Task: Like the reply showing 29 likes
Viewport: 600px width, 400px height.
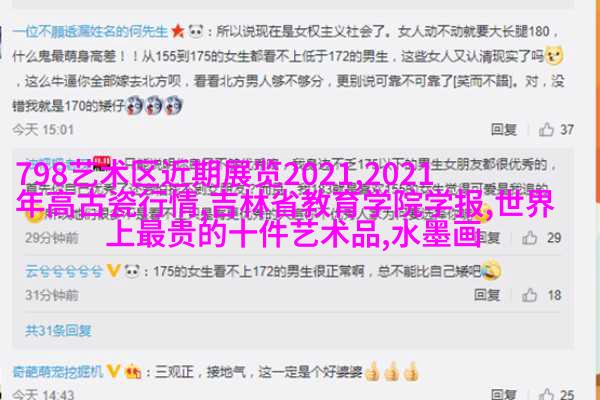Action: 530,238
